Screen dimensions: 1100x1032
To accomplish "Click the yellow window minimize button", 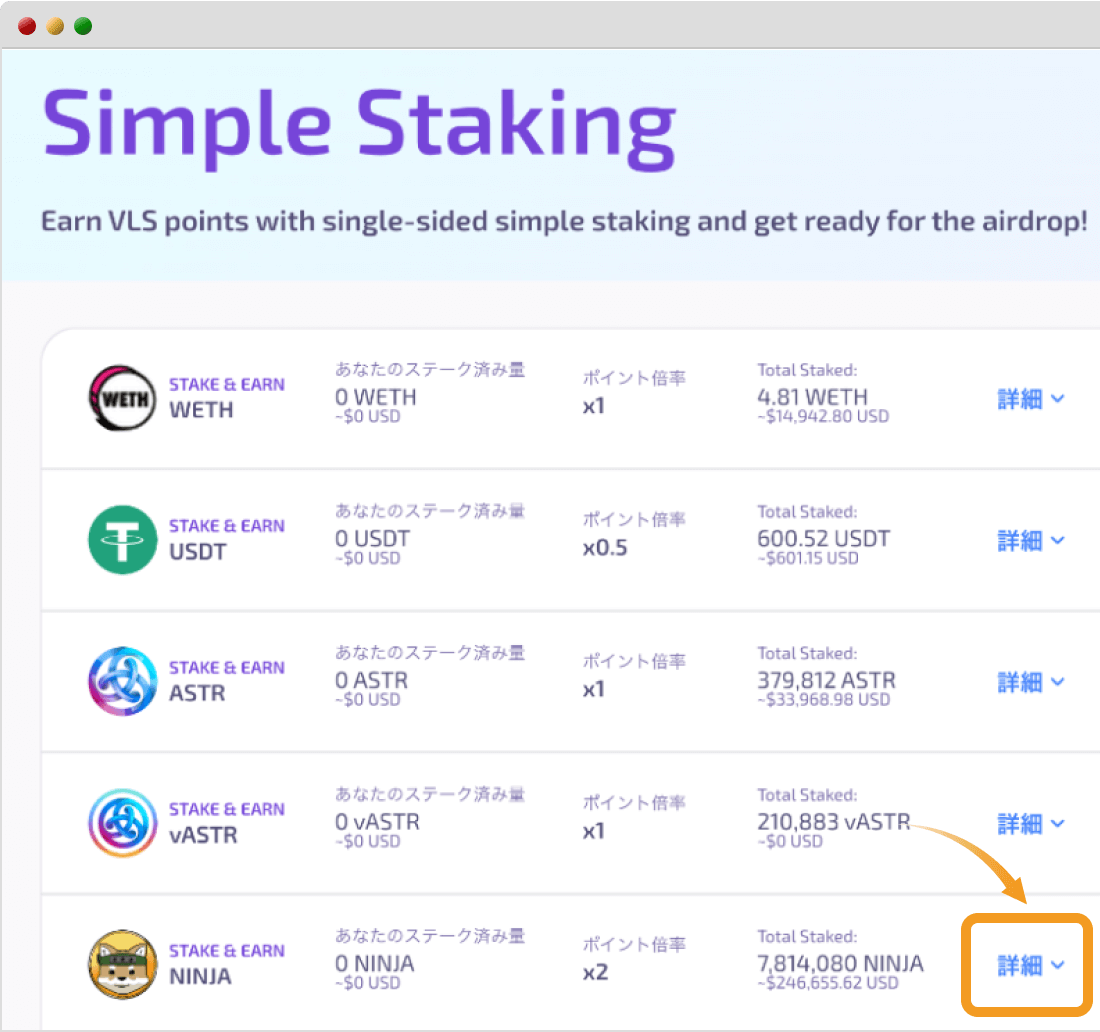I will pyautogui.click(x=55, y=26).
